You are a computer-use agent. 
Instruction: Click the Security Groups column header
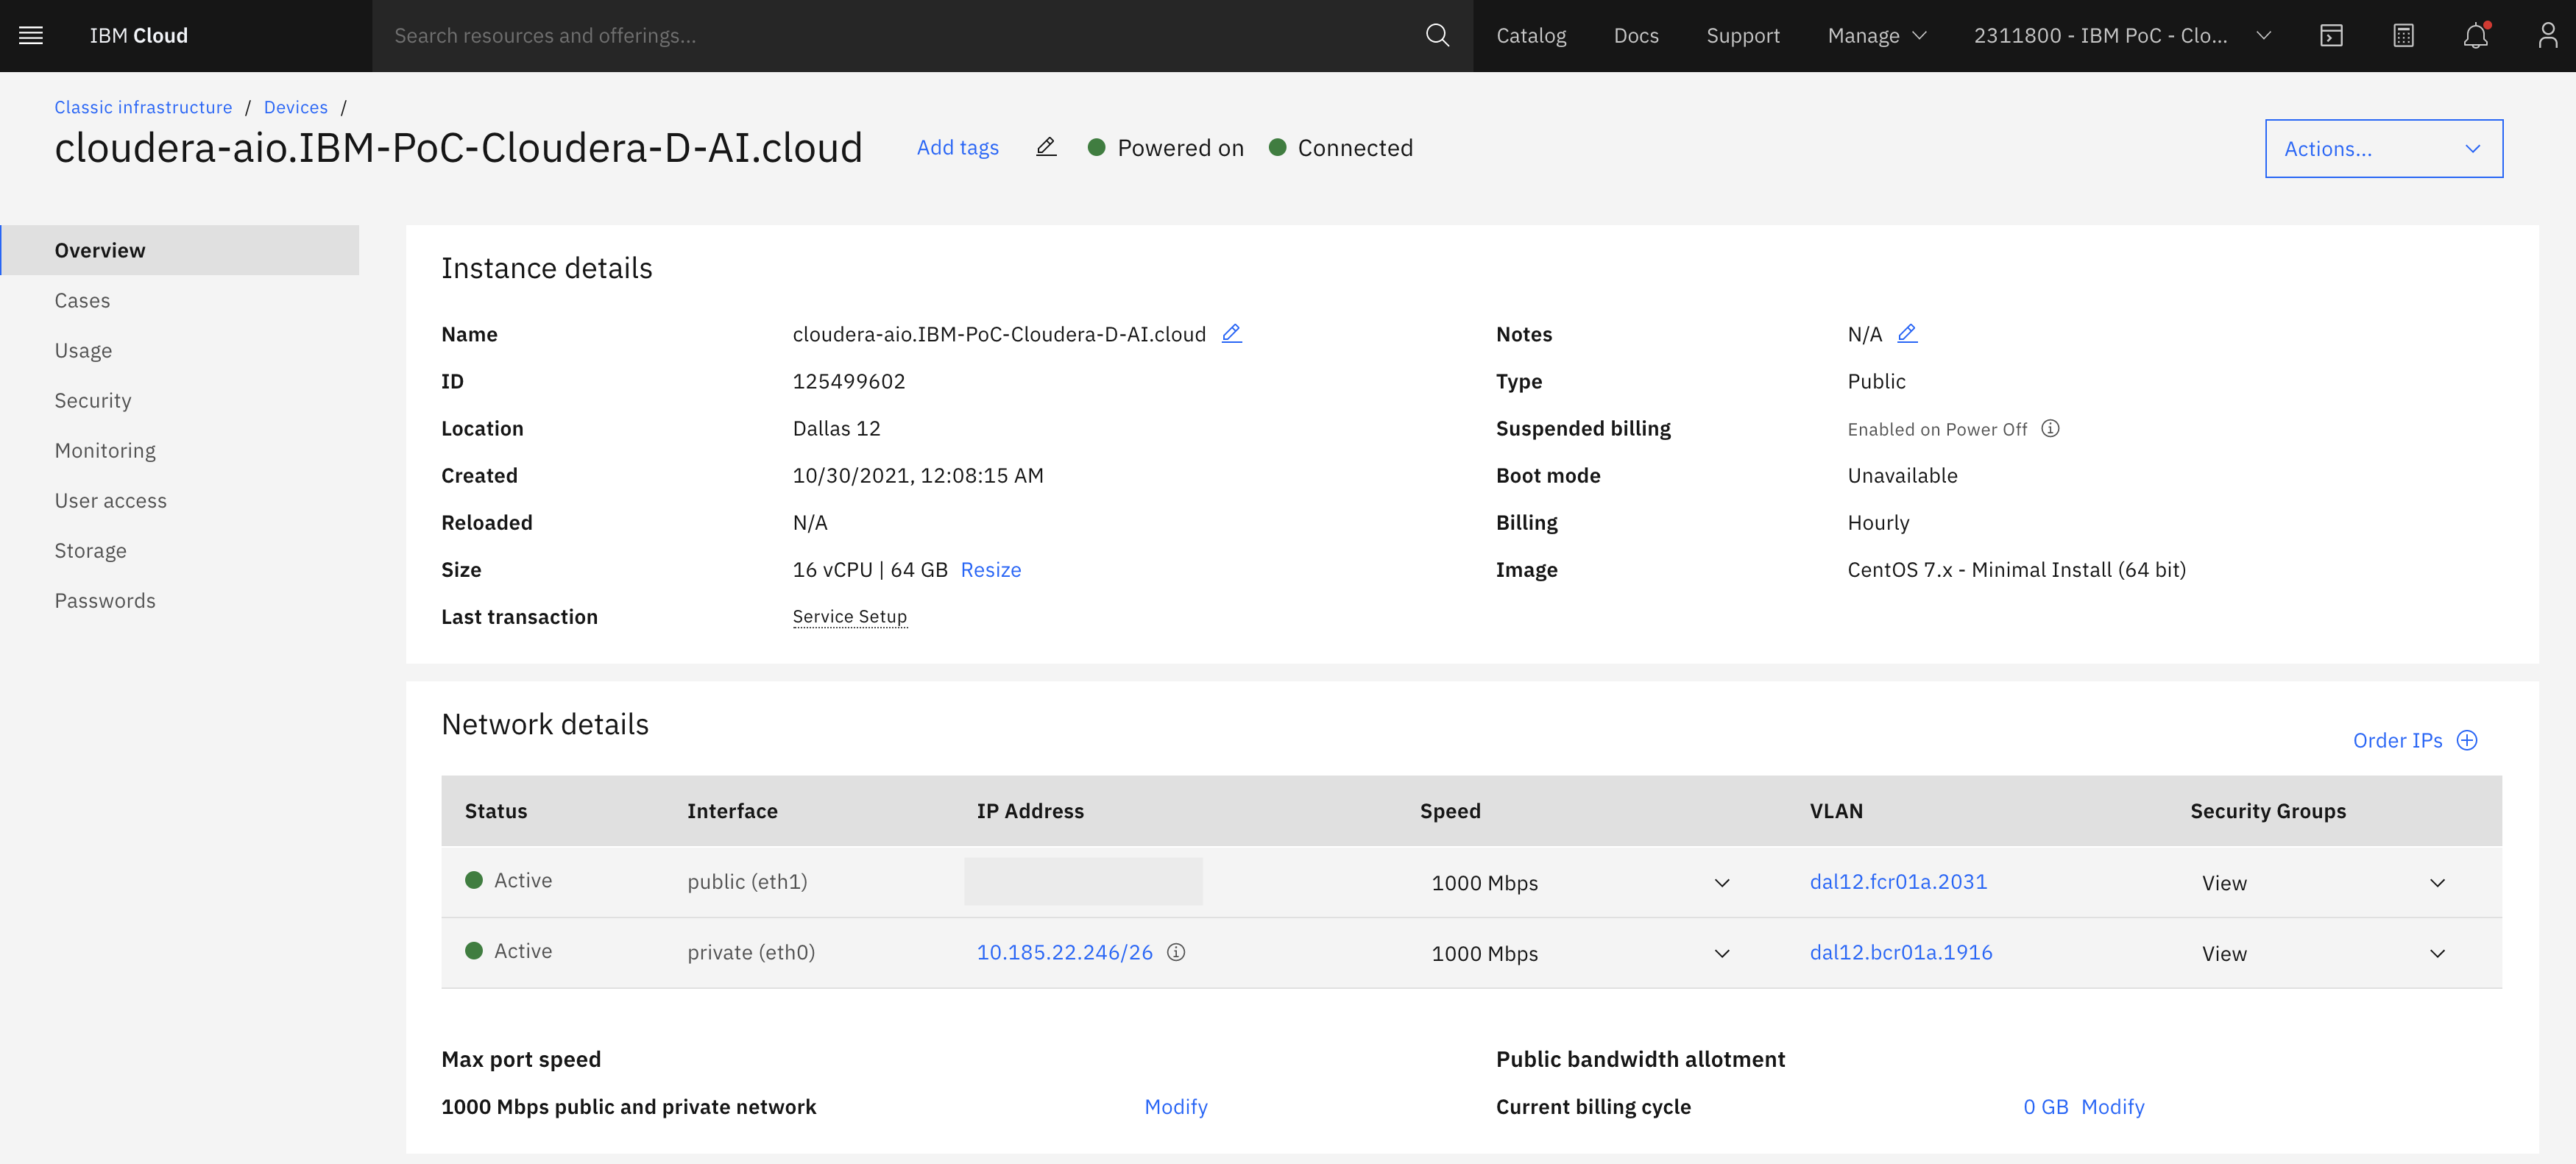coord(2268,811)
